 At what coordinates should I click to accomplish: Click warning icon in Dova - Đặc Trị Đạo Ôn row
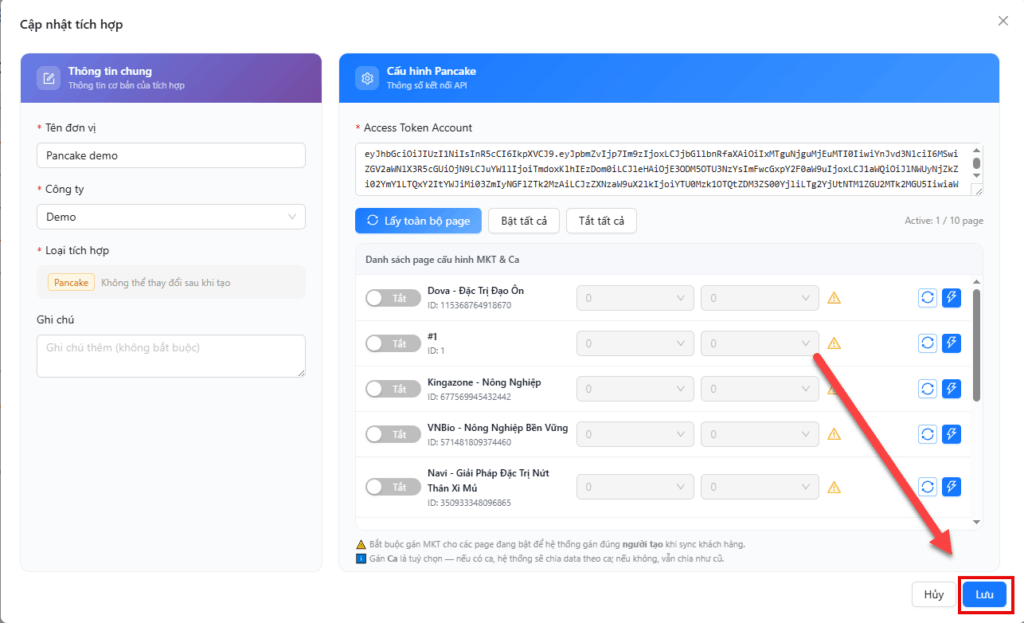834,298
